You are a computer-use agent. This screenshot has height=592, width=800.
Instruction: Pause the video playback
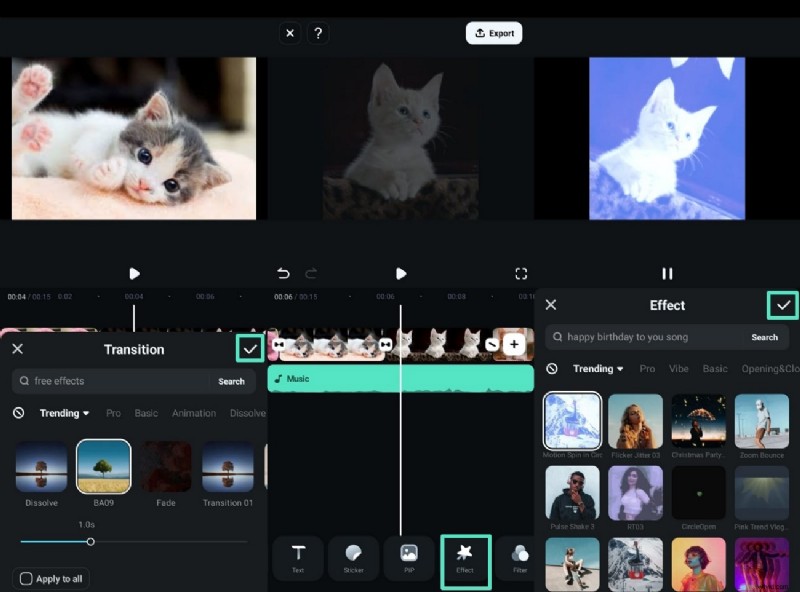click(667, 273)
